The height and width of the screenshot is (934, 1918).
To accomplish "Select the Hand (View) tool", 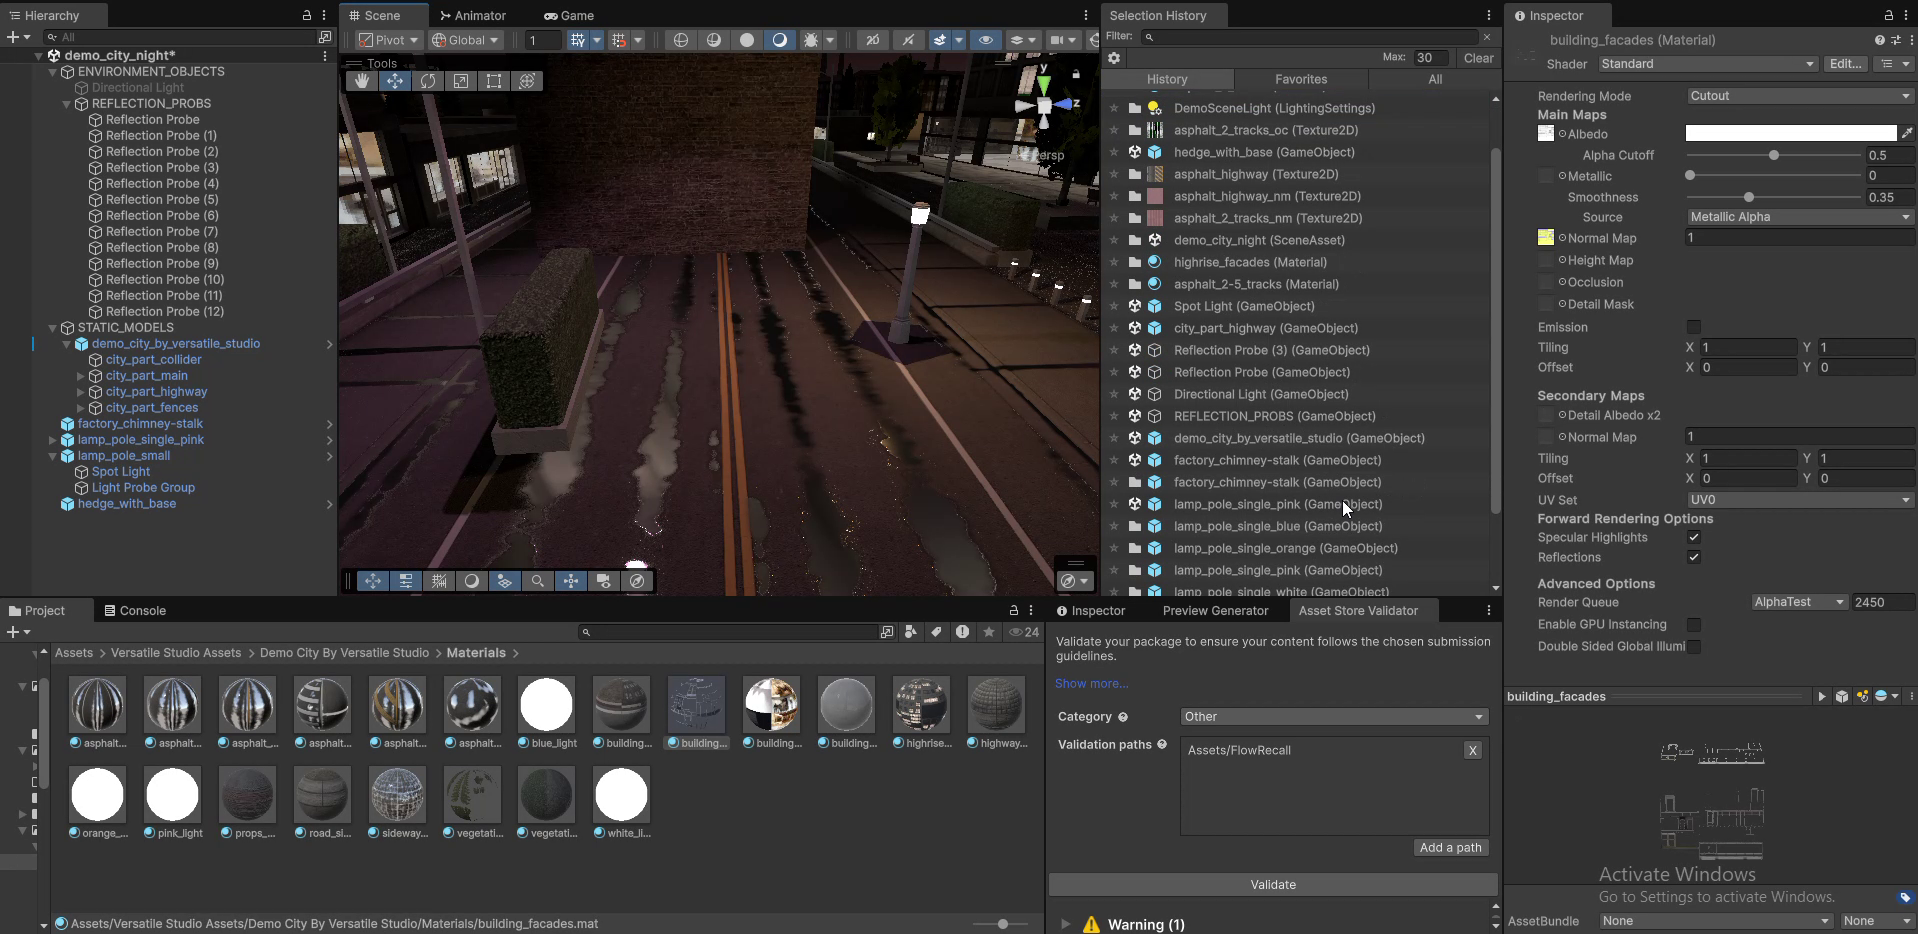I will (362, 81).
